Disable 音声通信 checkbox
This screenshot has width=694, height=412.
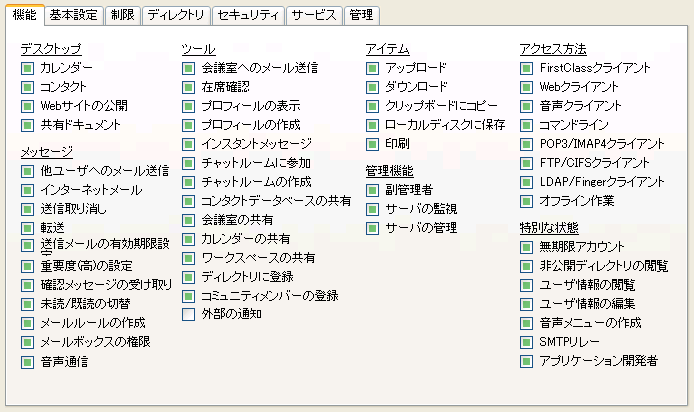27,361
